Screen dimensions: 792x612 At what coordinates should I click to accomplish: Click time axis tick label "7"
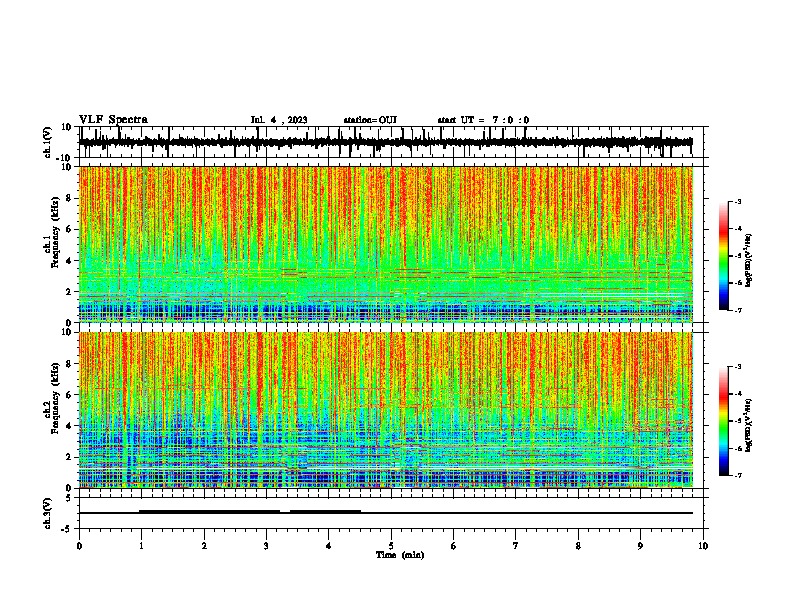(516, 546)
